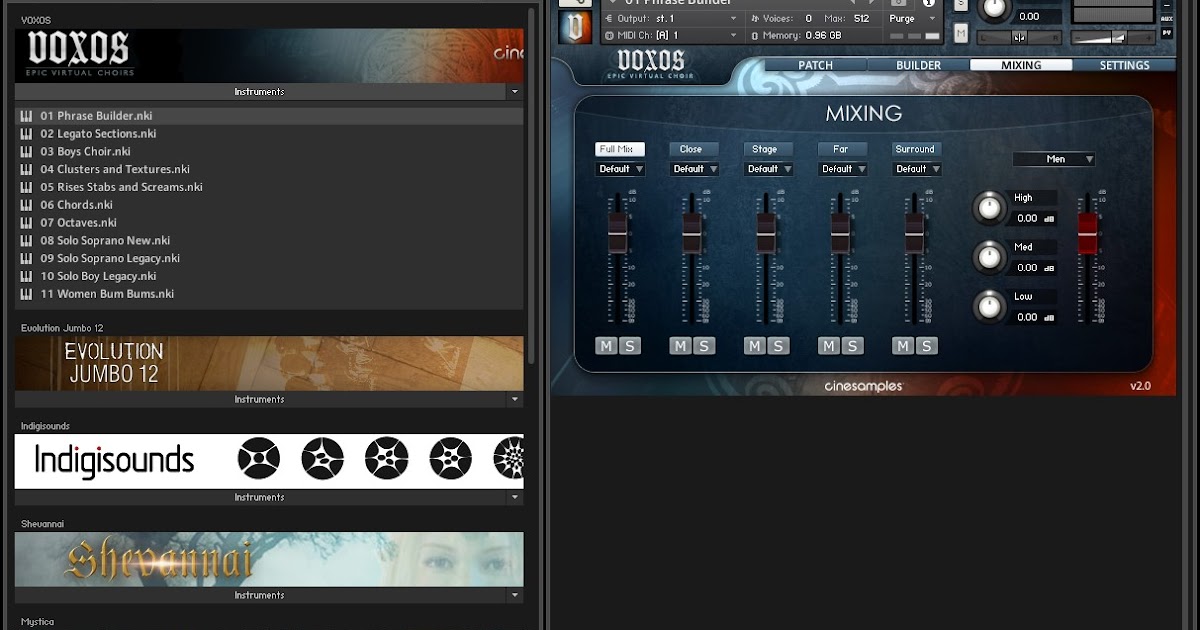Switch to the SETTINGS tab
Image resolution: width=1200 pixels, height=630 pixels.
[x=1124, y=65]
